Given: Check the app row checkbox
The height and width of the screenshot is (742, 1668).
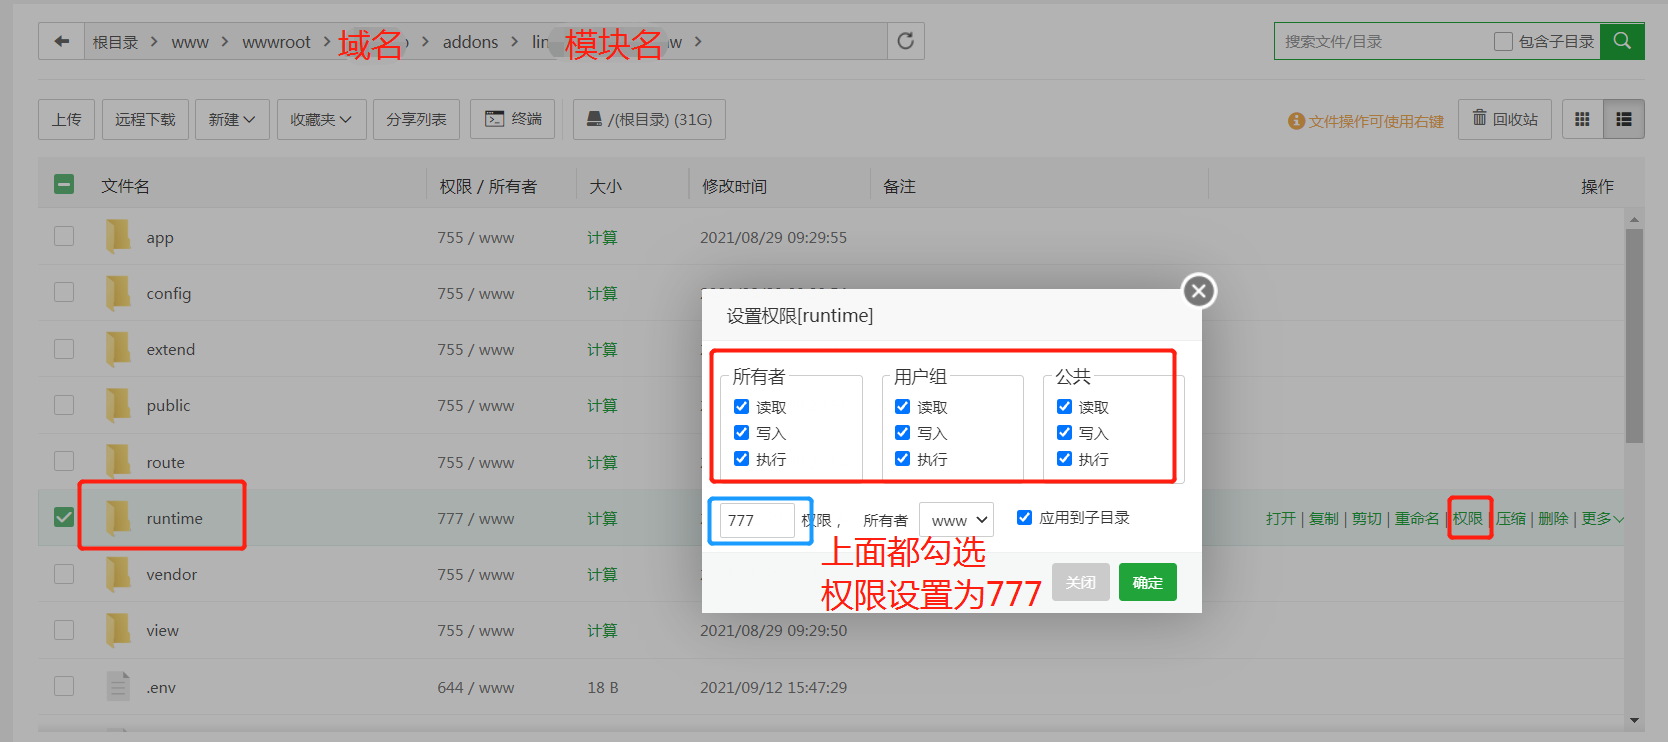Looking at the screenshot, I should click(64, 236).
